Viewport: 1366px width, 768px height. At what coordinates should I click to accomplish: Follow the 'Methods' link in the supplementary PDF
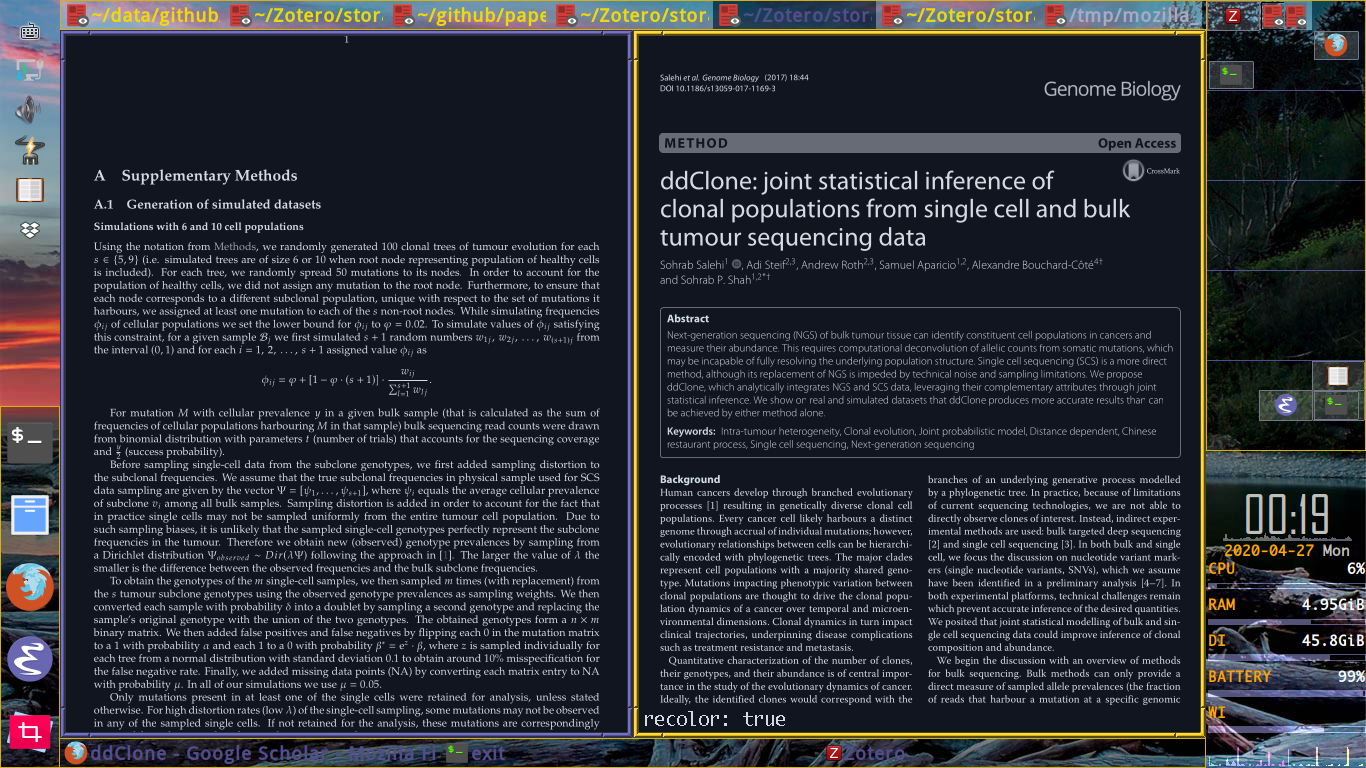click(235, 246)
